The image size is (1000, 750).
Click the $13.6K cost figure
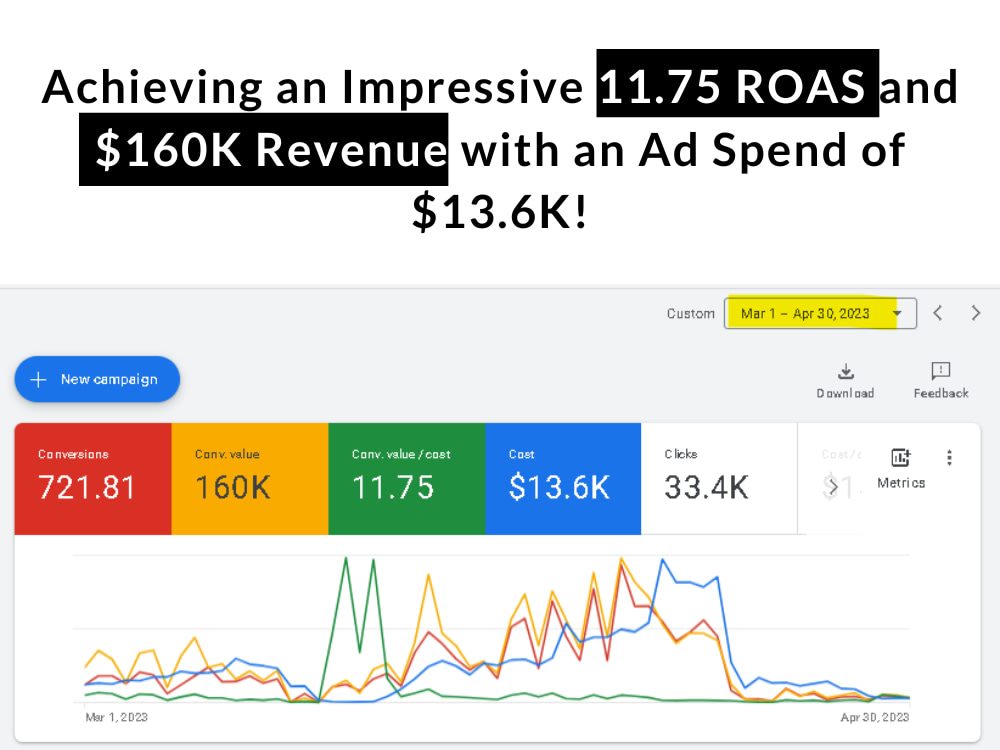[x=559, y=488]
